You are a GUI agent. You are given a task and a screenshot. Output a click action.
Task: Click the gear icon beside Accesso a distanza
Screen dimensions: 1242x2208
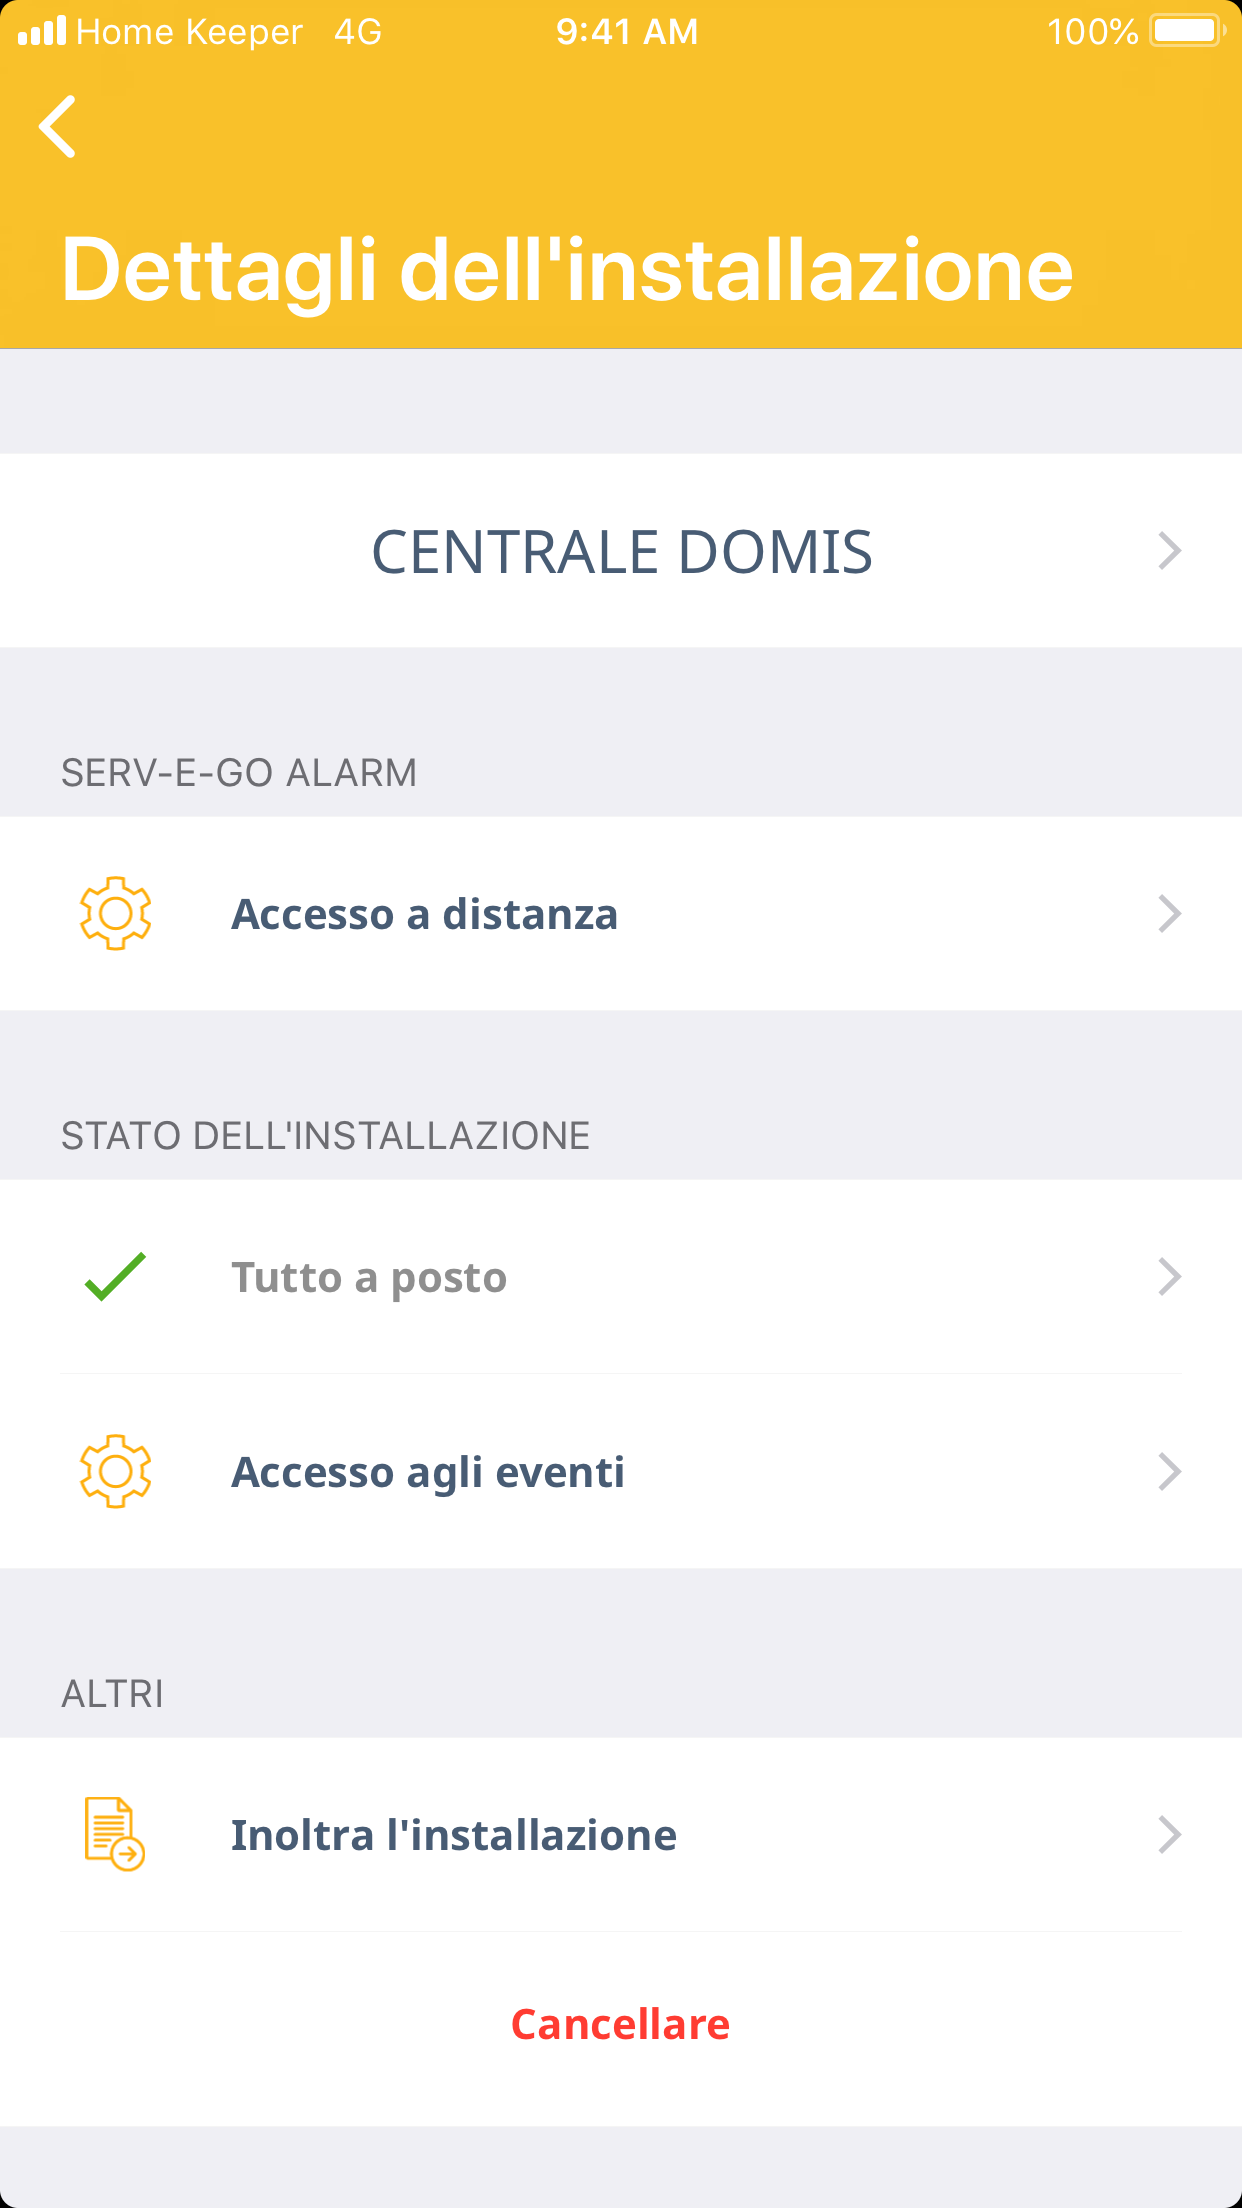pyautogui.click(x=116, y=913)
